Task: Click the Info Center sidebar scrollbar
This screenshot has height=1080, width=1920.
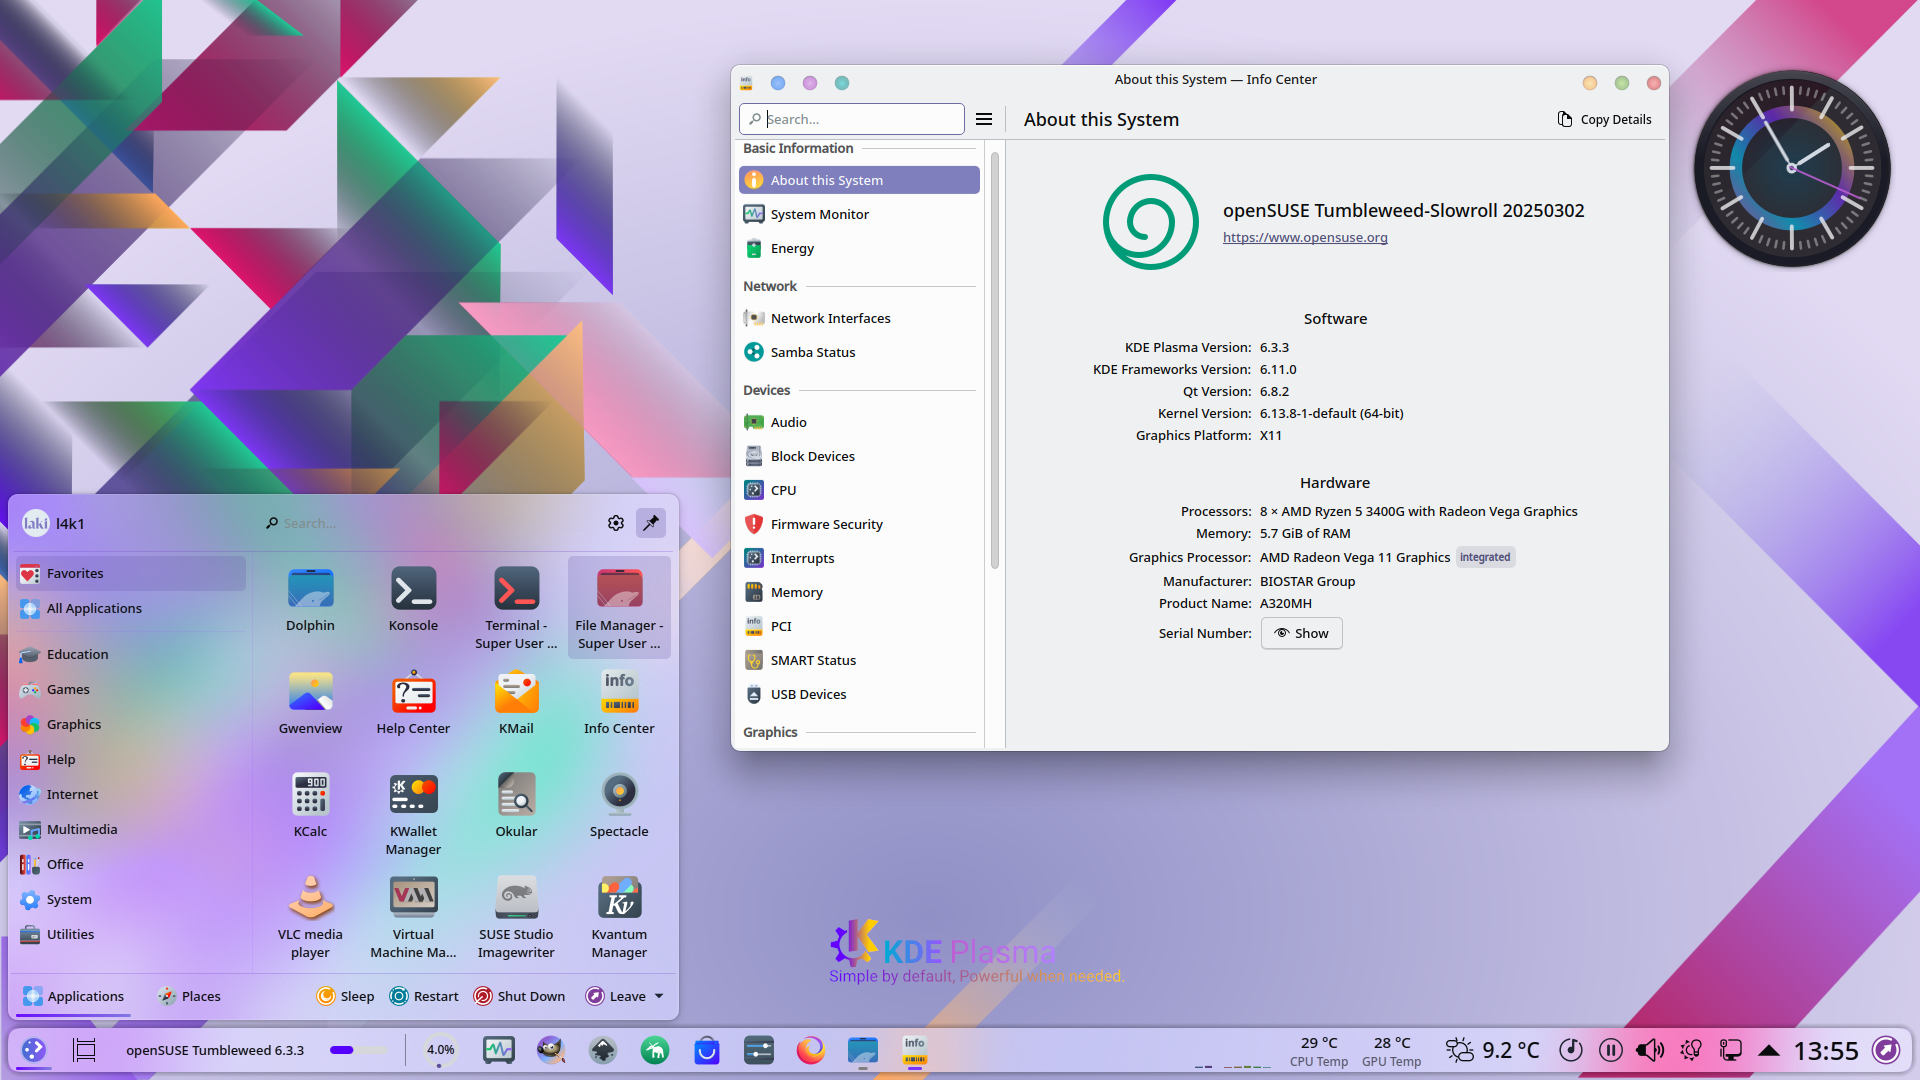Action: [x=995, y=360]
